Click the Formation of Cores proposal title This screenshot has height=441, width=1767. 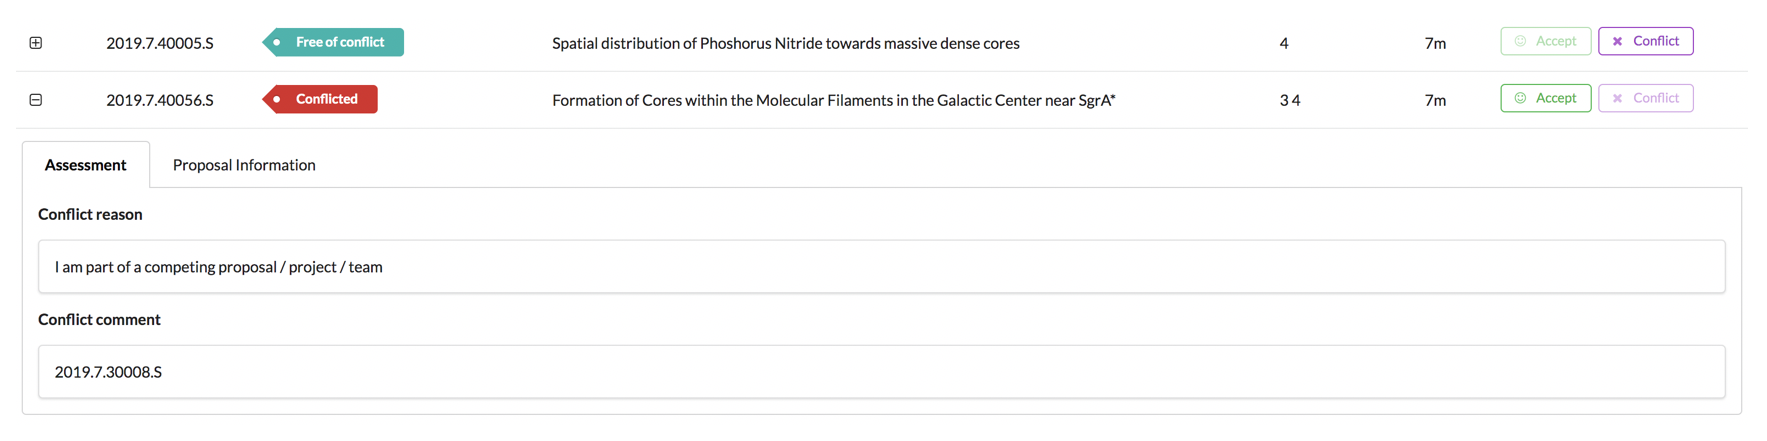click(833, 100)
